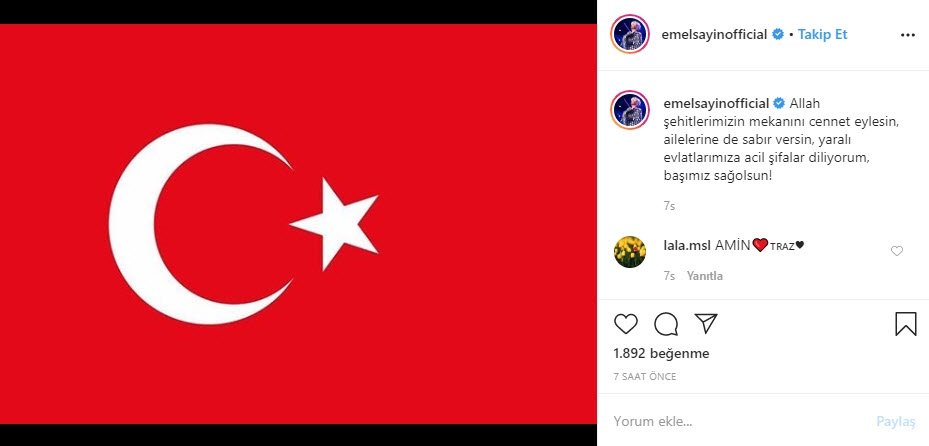Screen dimensions: 929x446
Task: Follow account via Takip Et
Action: click(822, 34)
